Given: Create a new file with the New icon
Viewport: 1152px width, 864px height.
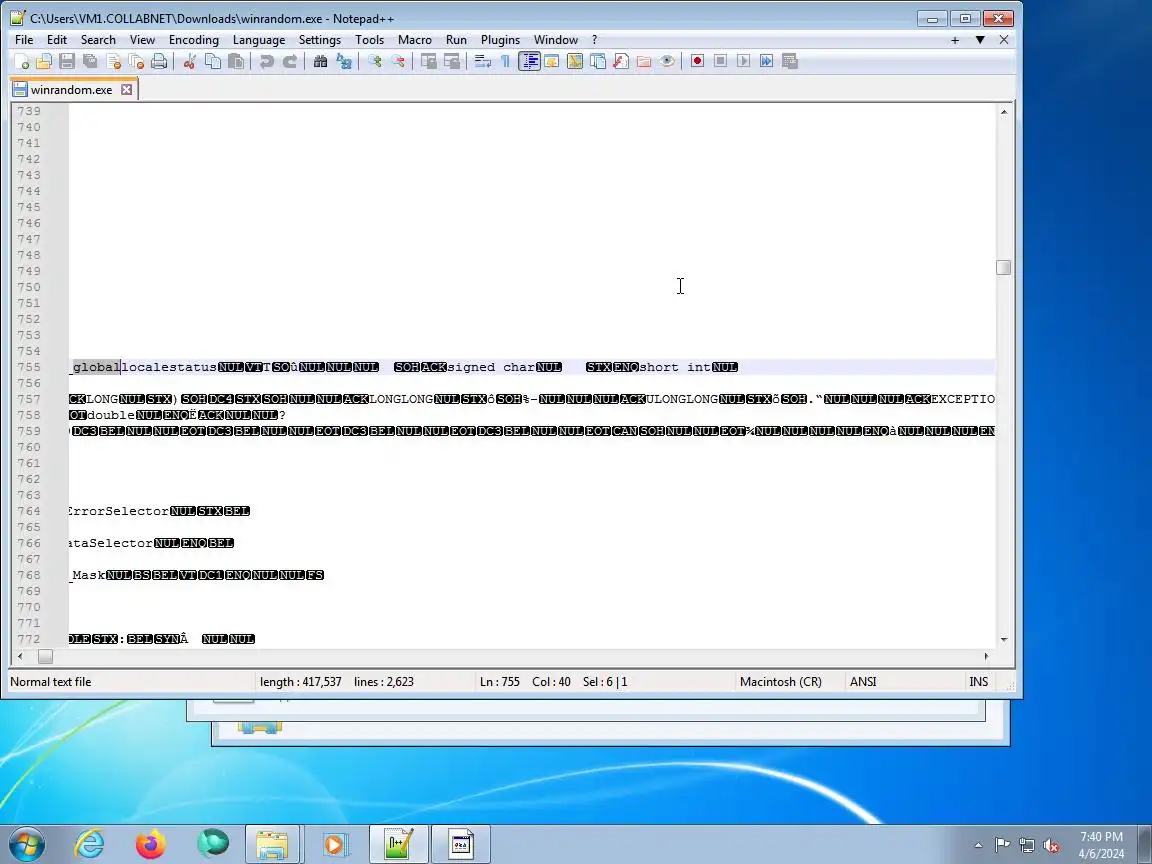Looking at the screenshot, I should [x=21, y=61].
